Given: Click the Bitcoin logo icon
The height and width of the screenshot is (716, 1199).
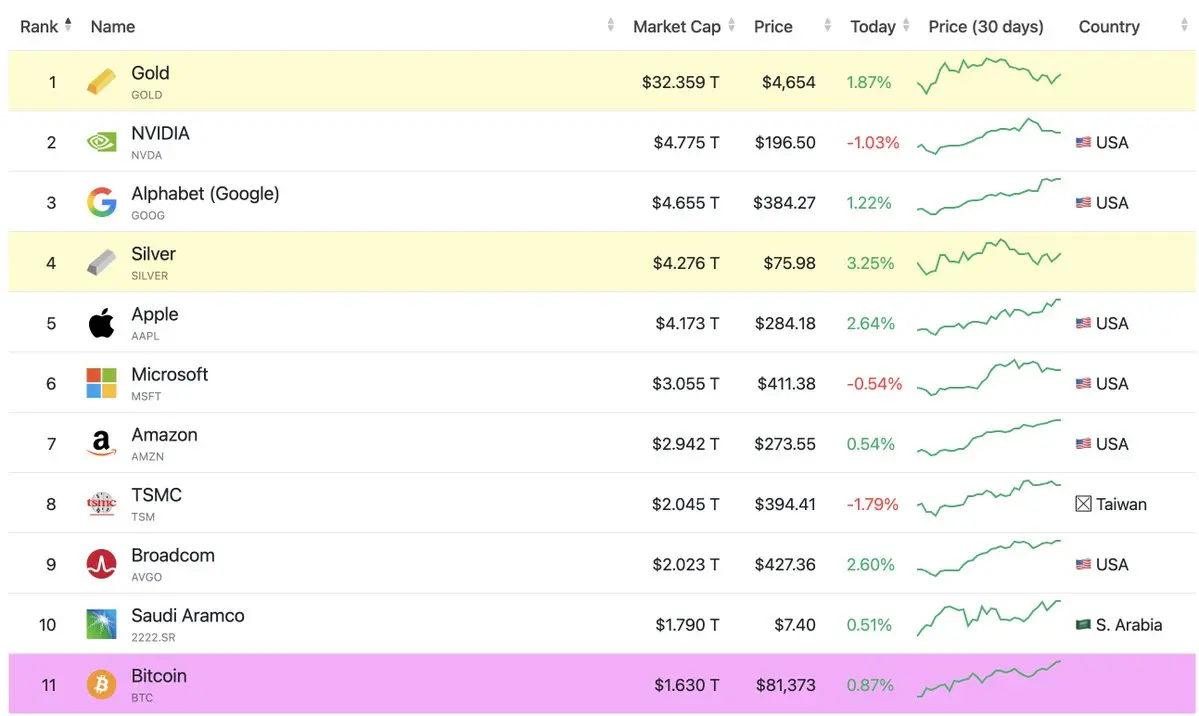Looking at the screenshot, I should (101, 685).
